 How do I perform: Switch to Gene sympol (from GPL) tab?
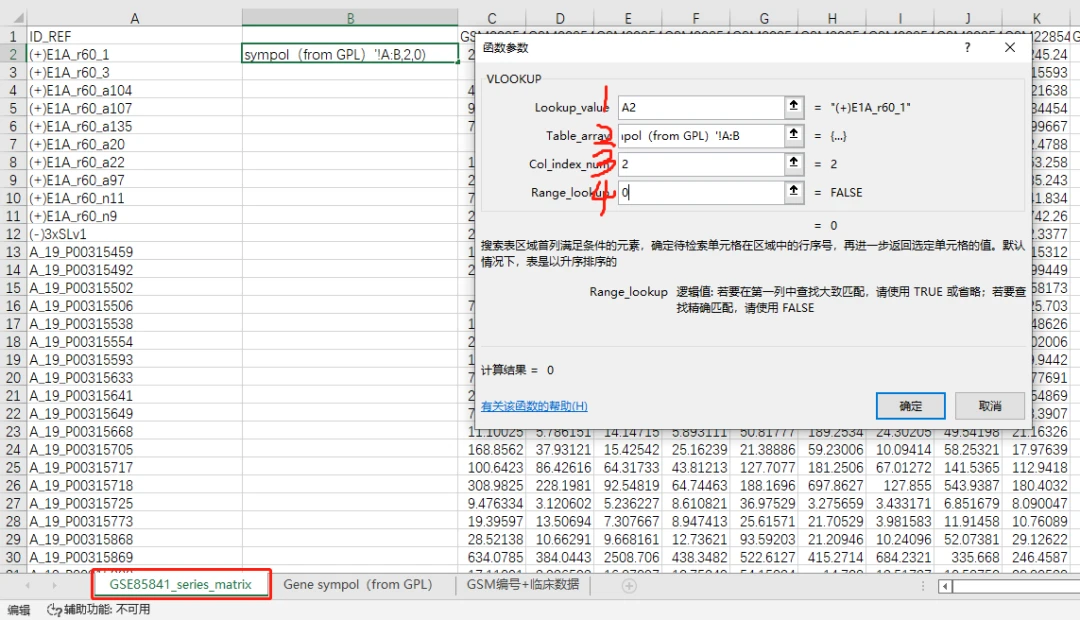coord(357,584)
